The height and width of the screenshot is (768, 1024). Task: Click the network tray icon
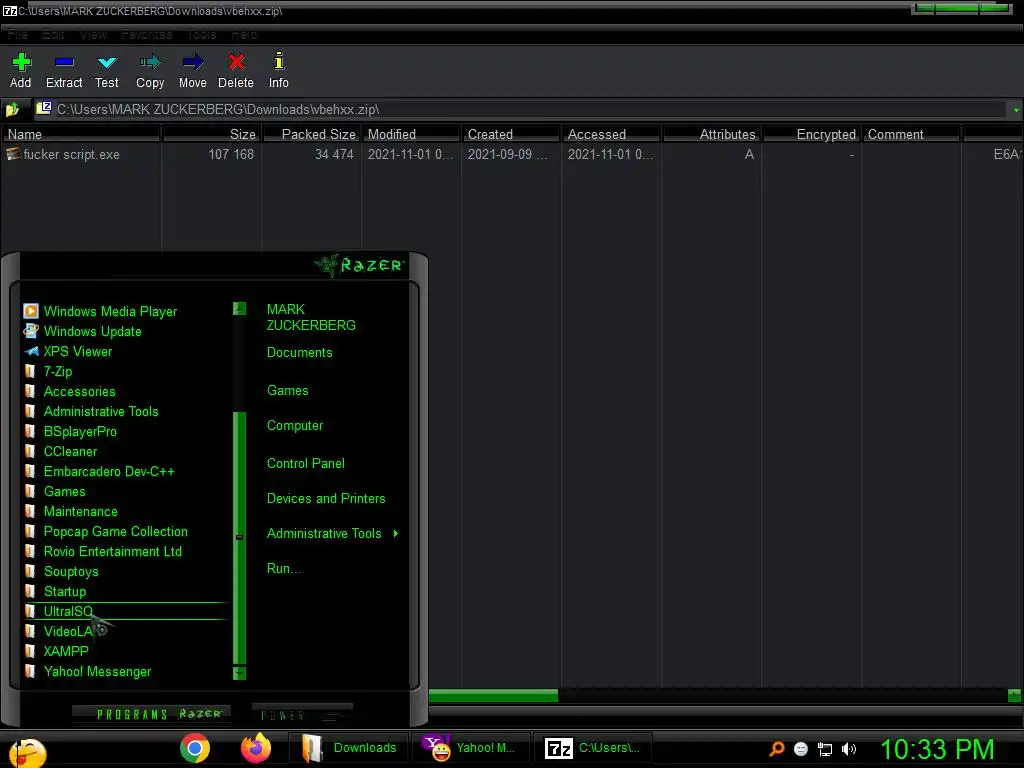coord(825,749)
